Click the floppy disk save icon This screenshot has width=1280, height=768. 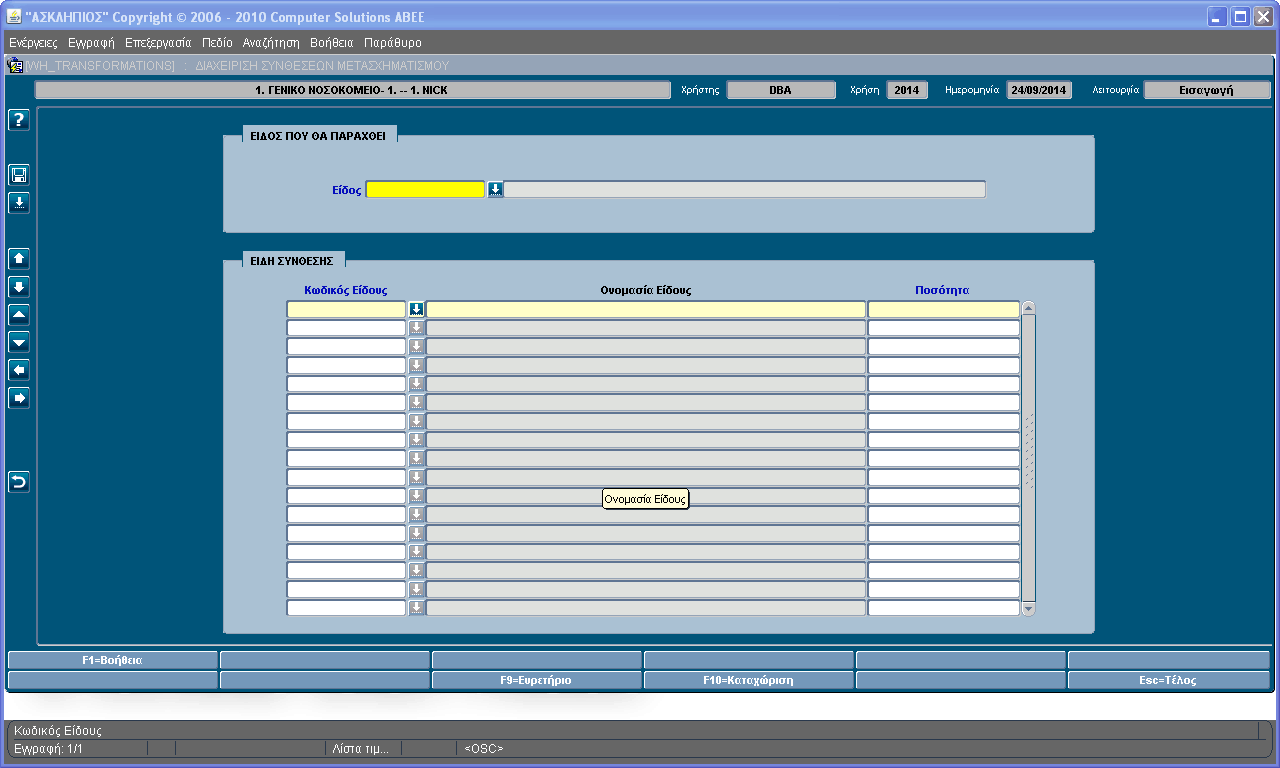tap(19, 175)
